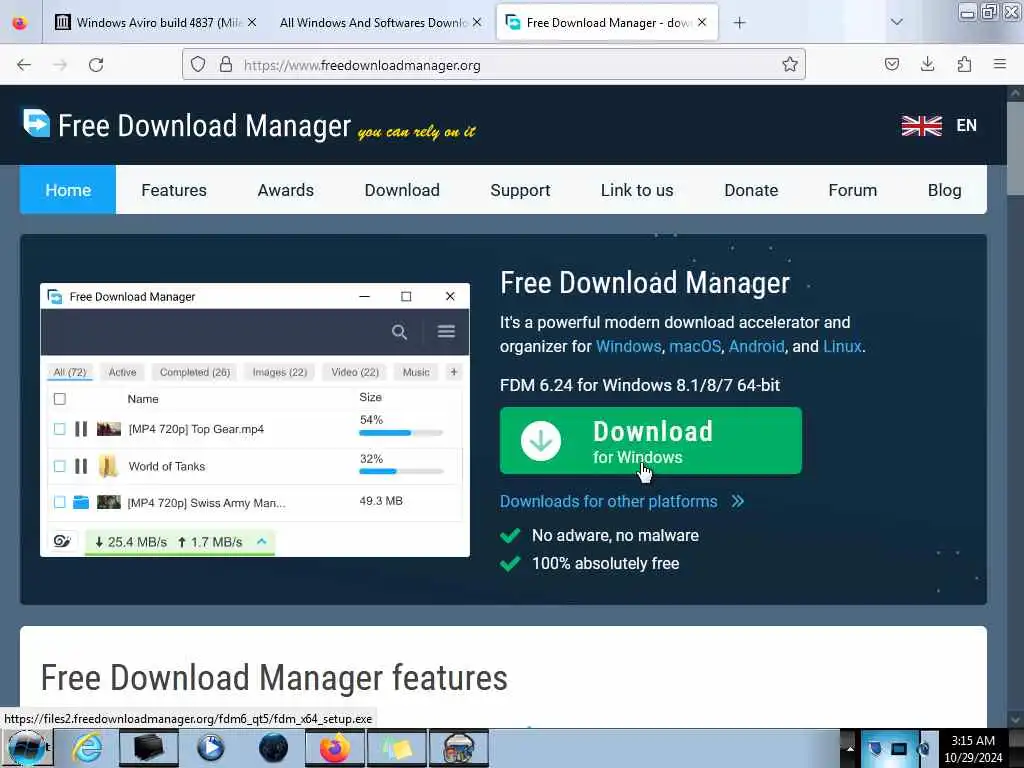The image size is (1024, 768).
Task: Click Firefox icon in taskbar
Action: (334, 748)
